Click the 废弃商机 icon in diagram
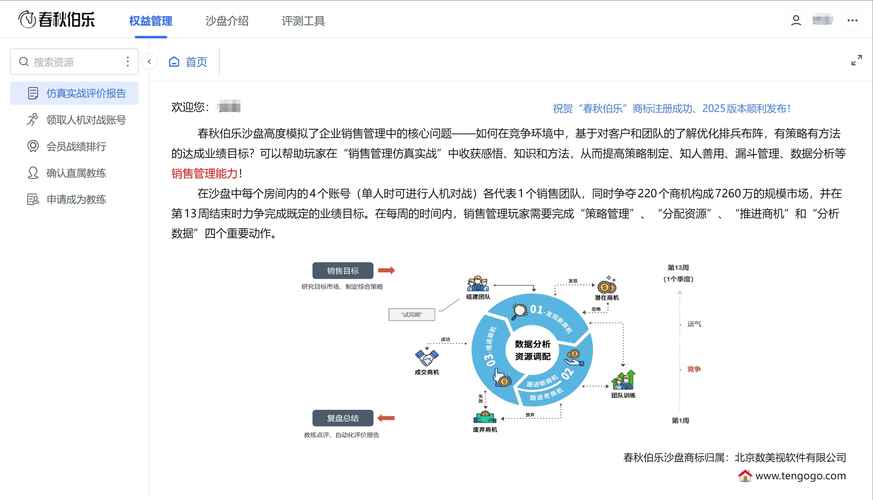This screenshot has height=500, width=873. (484, 417)
